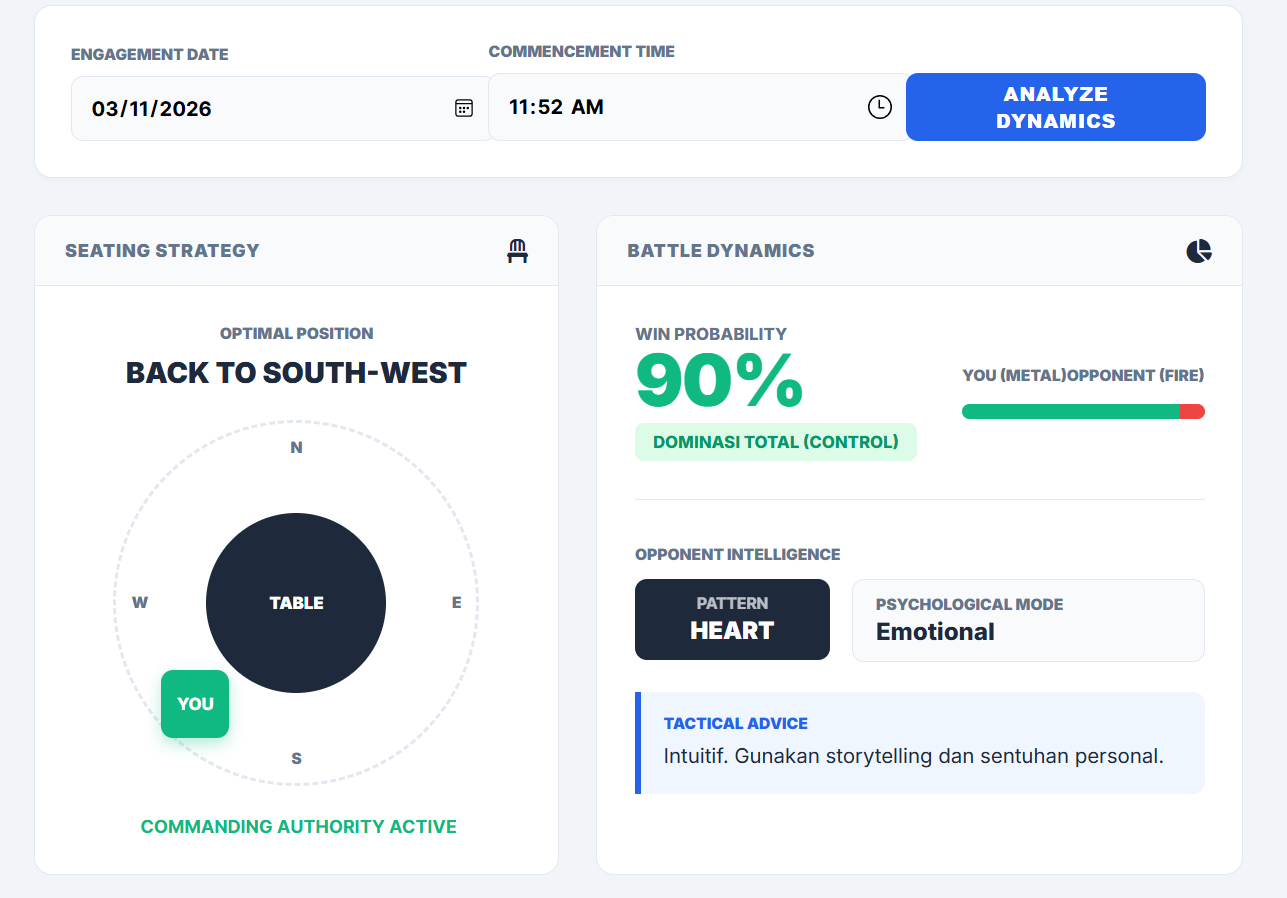Click the dark TABLE circle

point(296,603)
